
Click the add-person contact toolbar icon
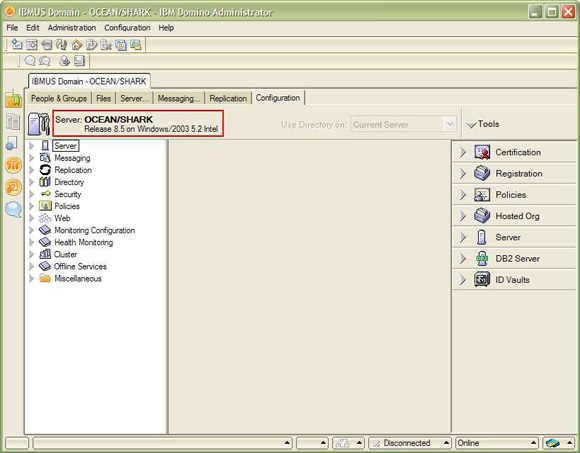point(65,61)
